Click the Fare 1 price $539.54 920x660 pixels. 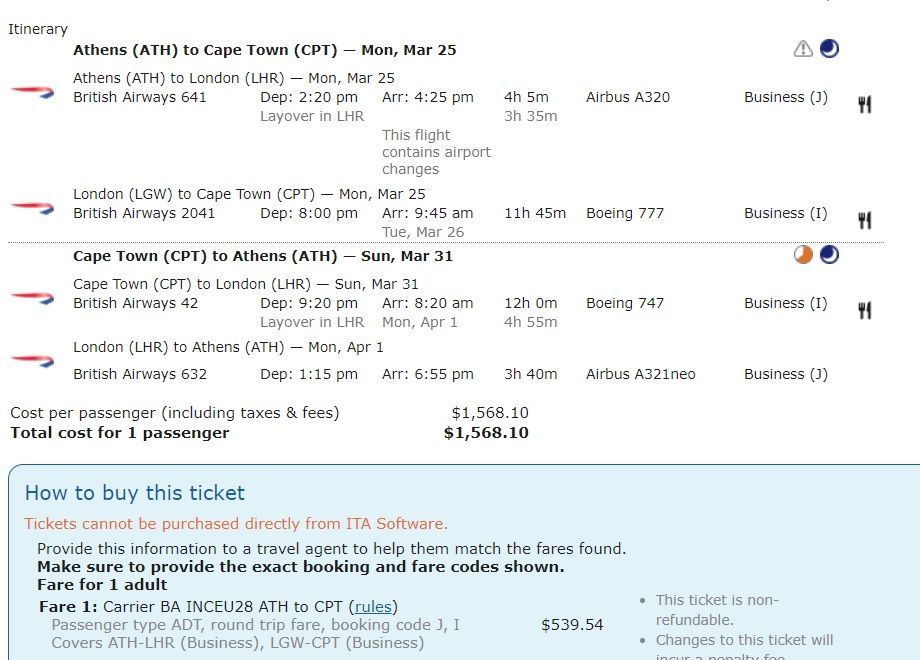click(572, 625)
